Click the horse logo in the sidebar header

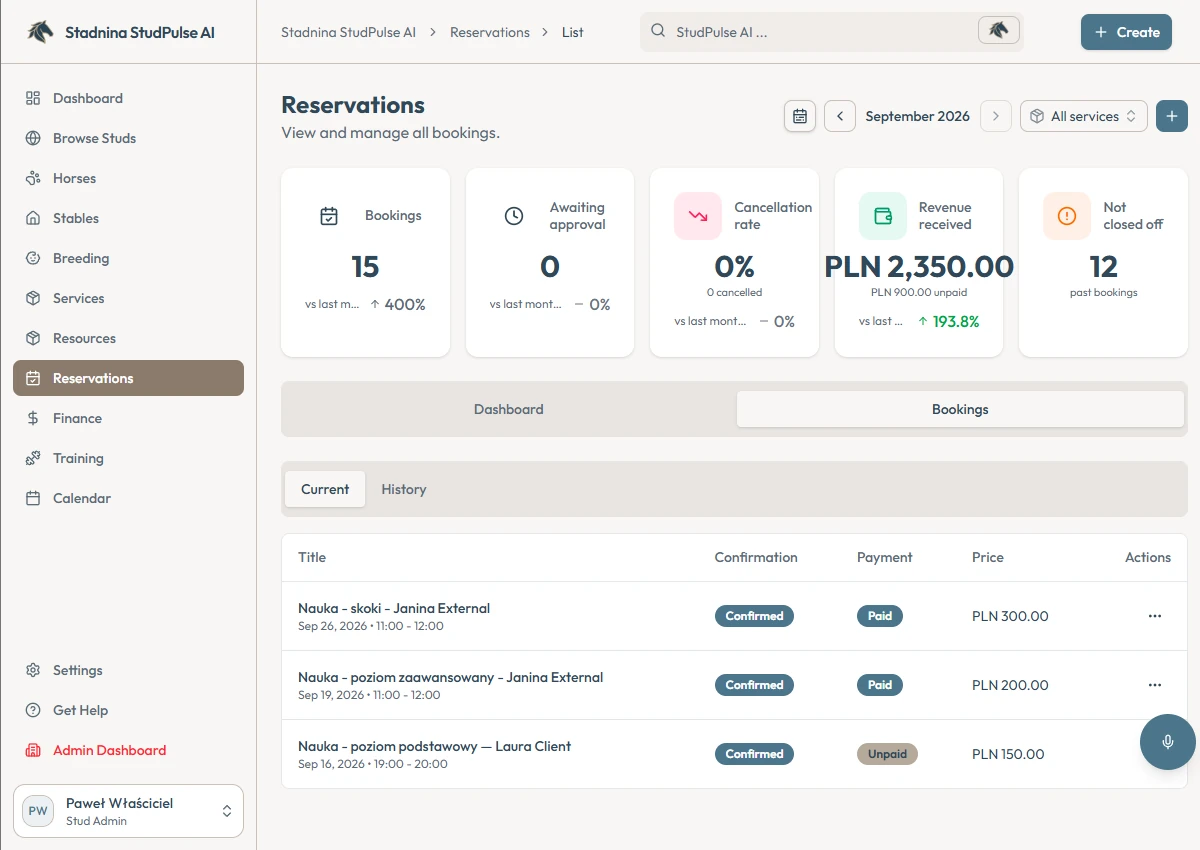(40, 32)
